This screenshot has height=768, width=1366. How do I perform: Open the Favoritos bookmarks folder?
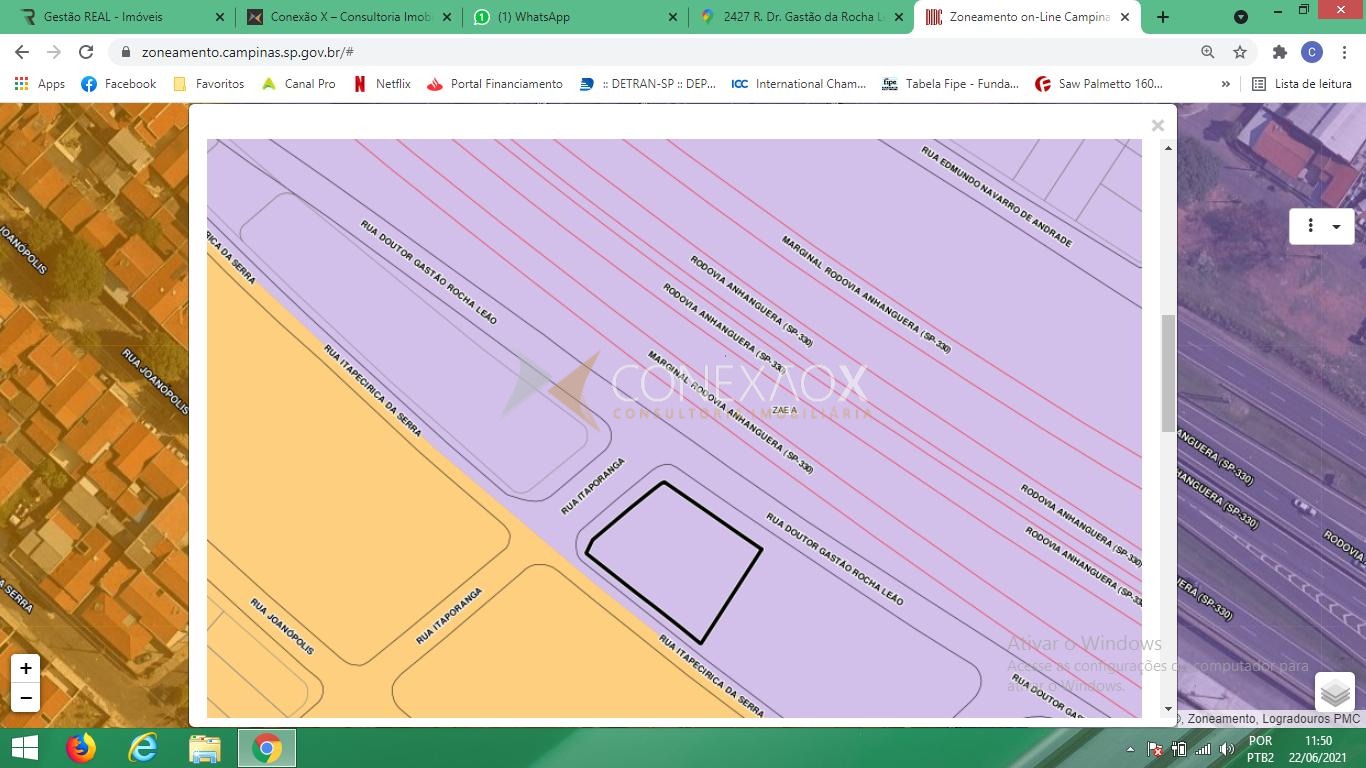208,84
